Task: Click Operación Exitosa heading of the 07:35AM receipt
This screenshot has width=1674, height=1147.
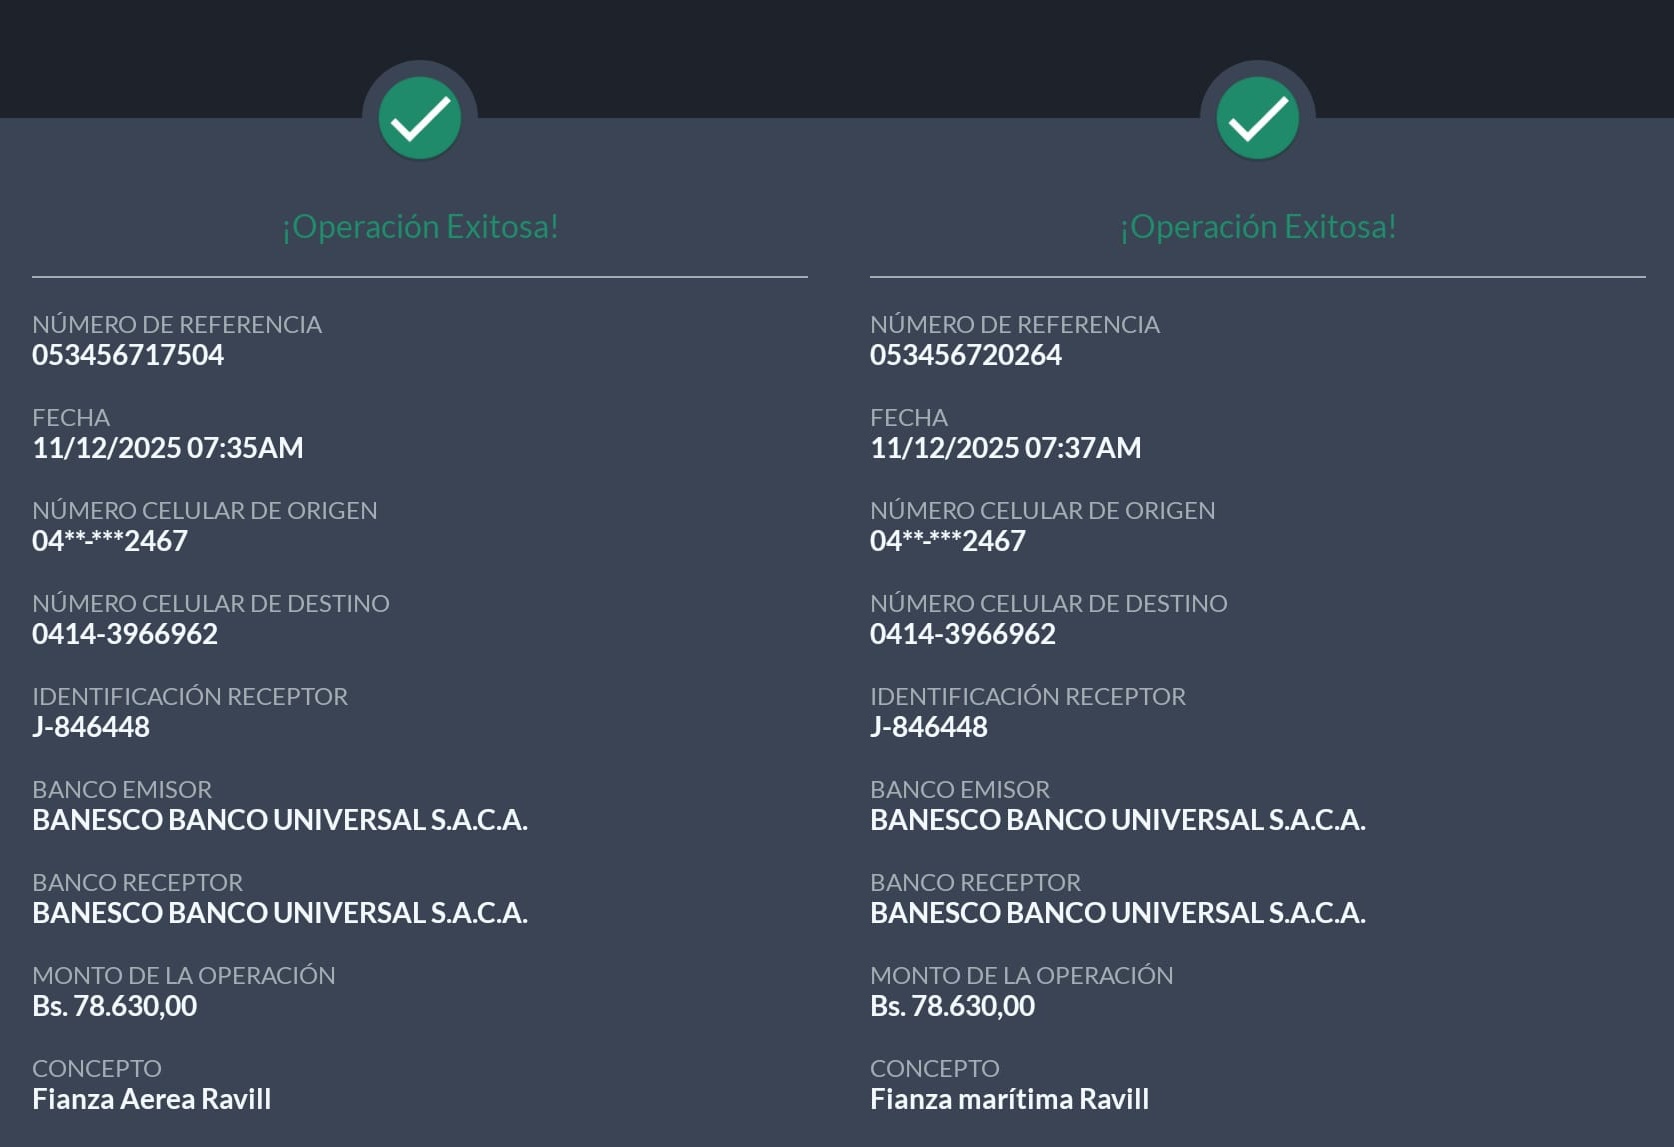Action: [x=420, y=227]
